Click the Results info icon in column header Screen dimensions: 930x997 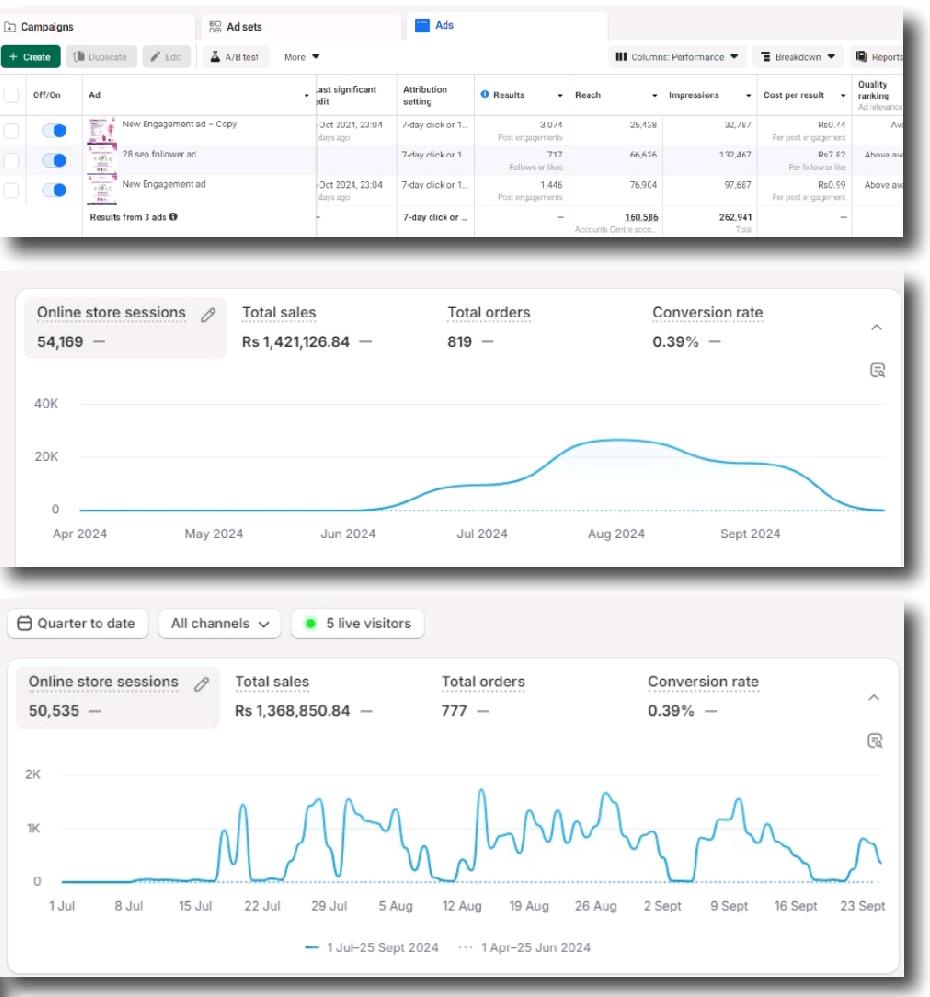[x=484, y=94]
